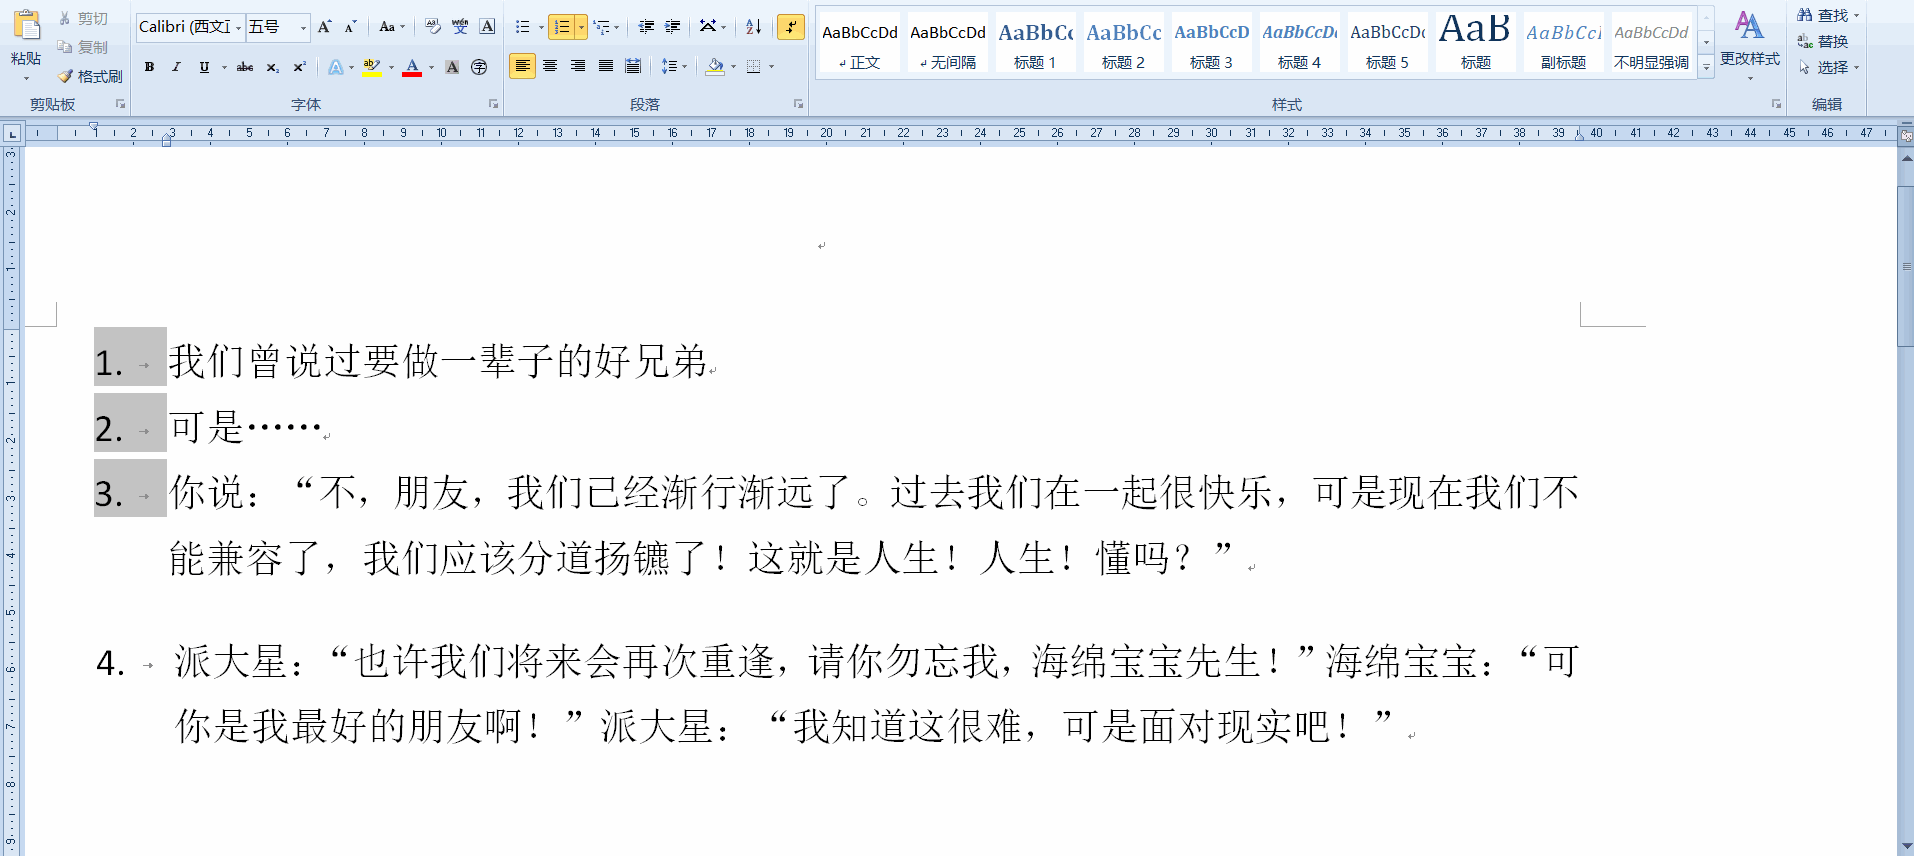Click the Increase Indent icon
This screenshot has width=1914, height=856.
[673, 27]
